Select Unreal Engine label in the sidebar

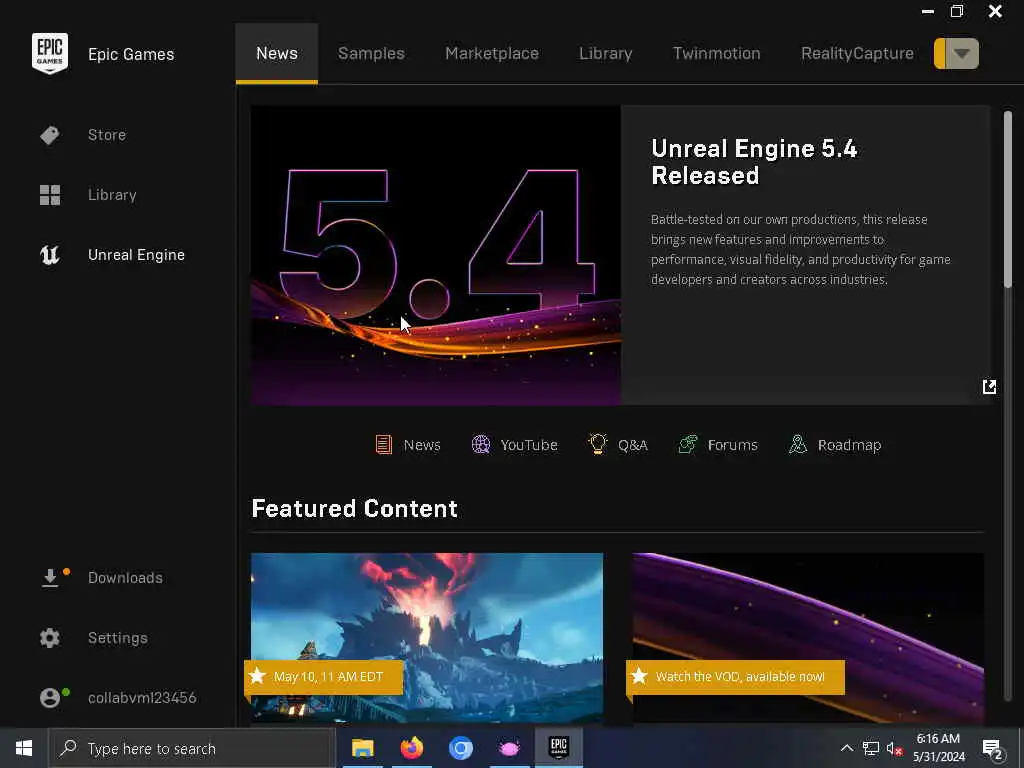coord(136,255)
